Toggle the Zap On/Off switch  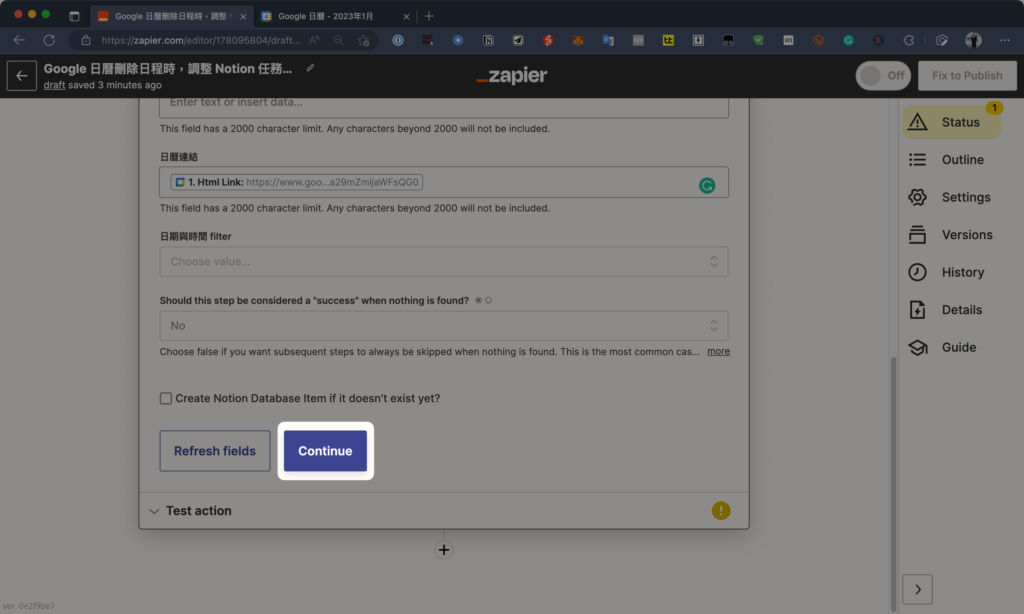[883, 76]
